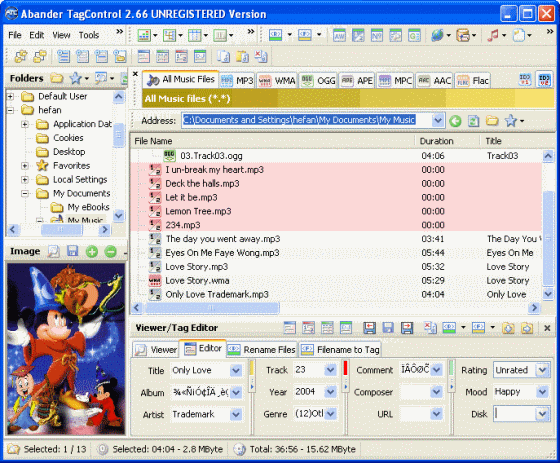This screenshot has height=463, width=560.
Task: Switch to the Flac filter tab
Action: point(473,81)
